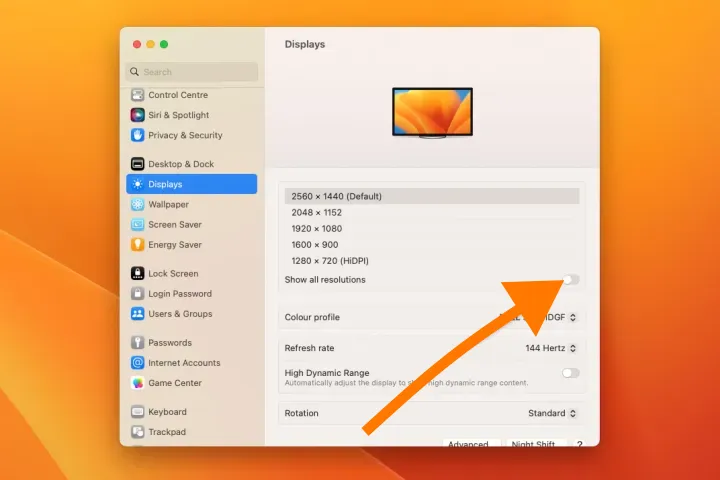The width and height of the screenshot is (720, 480).
Task: Click the Screen Saver icon
Action: 137,225
